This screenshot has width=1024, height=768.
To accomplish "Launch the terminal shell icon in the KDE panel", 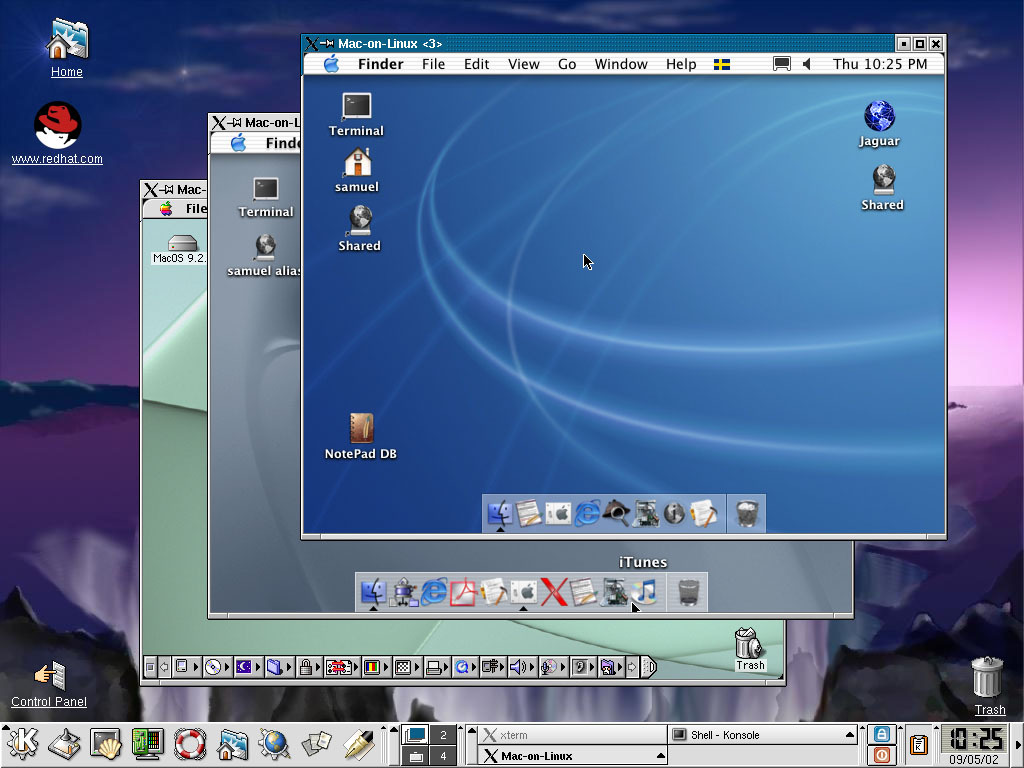I will click(106, 744).
